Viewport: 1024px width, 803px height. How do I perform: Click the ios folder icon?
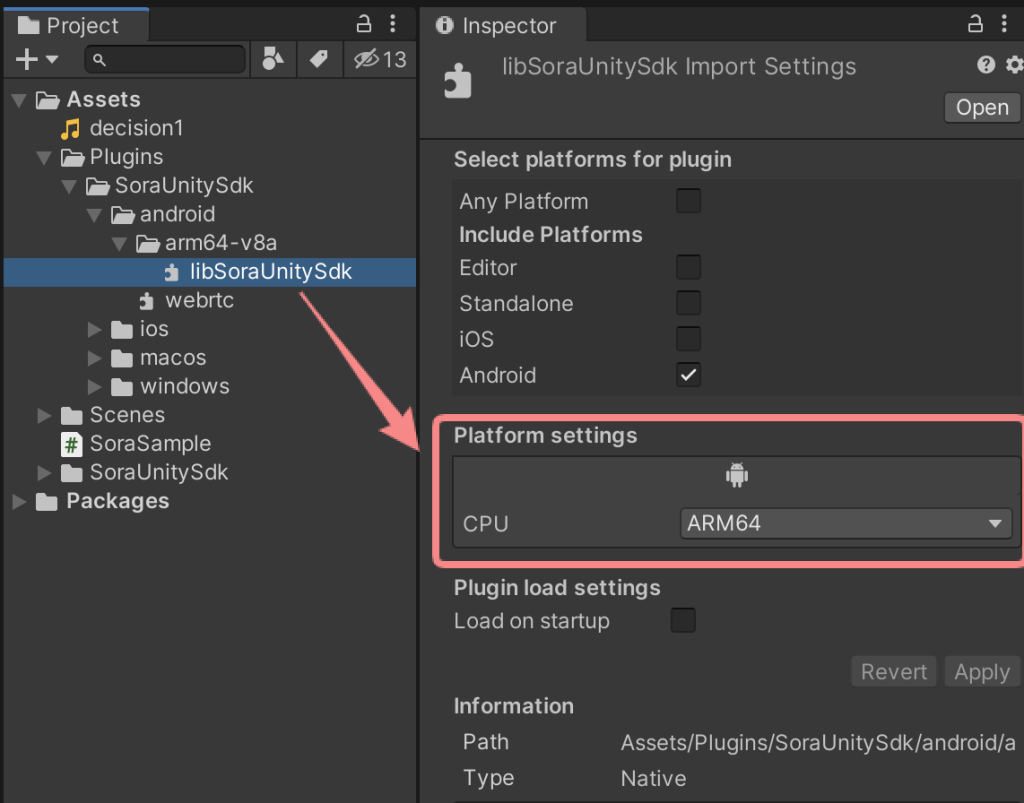(122, 329)
